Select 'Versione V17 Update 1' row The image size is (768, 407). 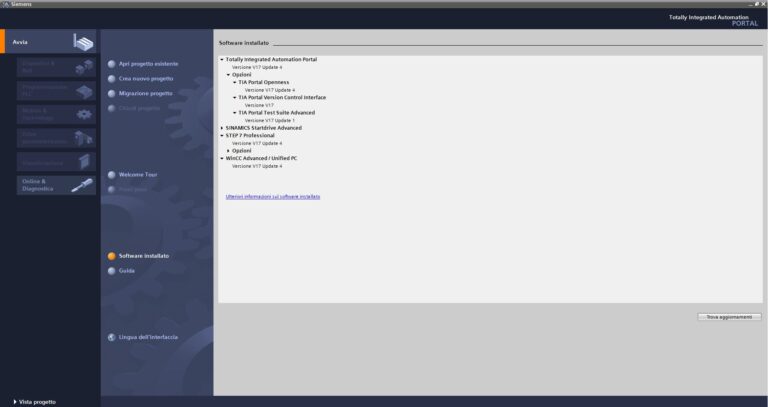pos(270,120)
